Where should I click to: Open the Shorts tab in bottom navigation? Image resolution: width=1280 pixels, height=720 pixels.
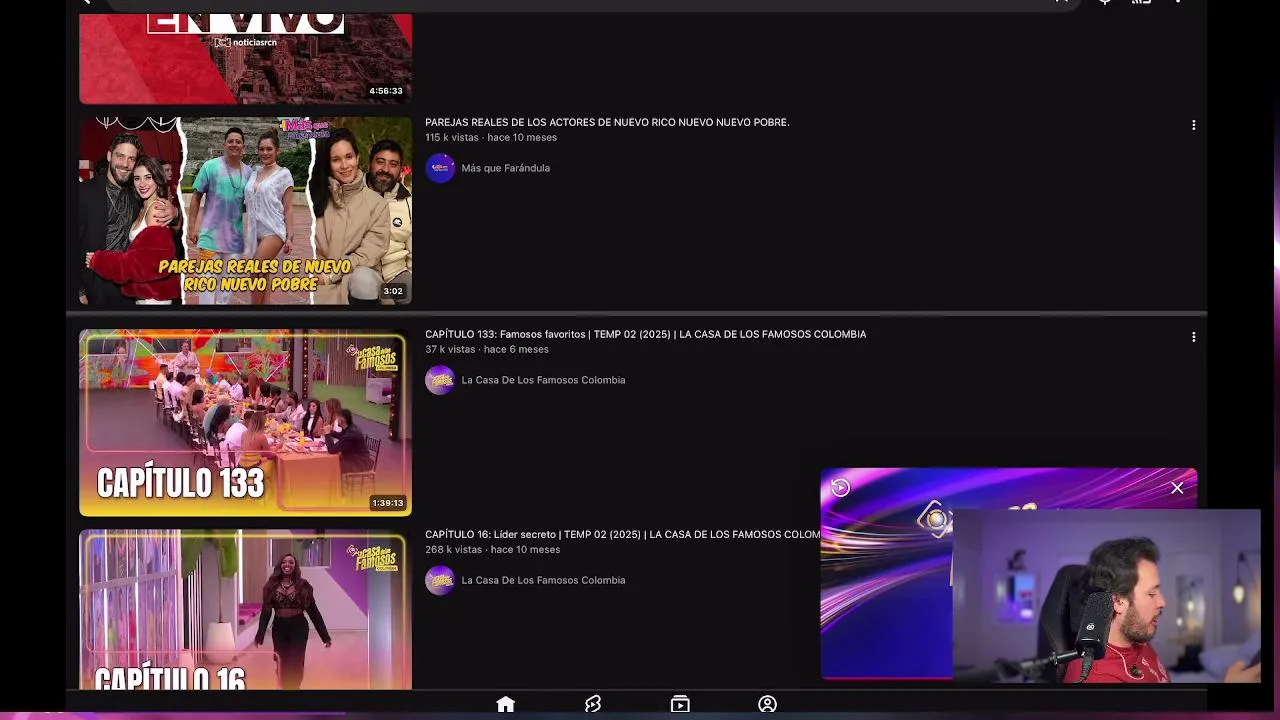(x=593, y=705)
